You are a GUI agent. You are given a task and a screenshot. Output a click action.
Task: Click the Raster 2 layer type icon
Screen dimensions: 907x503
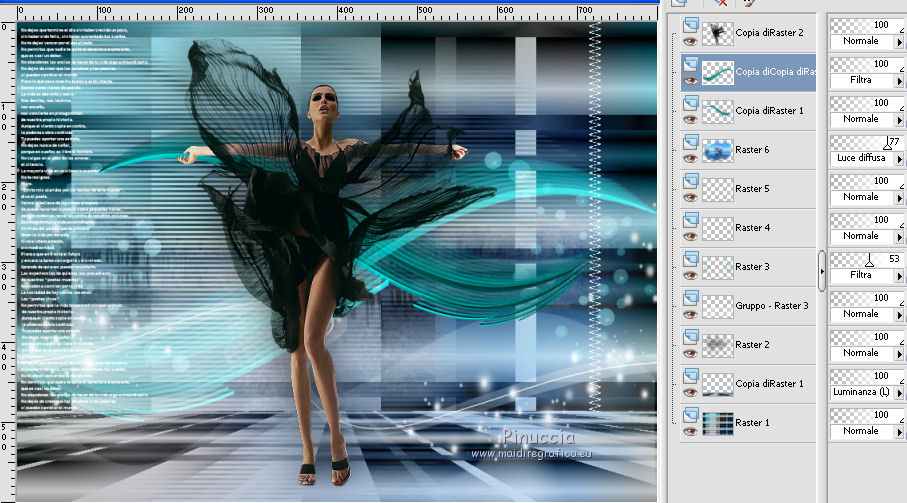coord(690,338)
